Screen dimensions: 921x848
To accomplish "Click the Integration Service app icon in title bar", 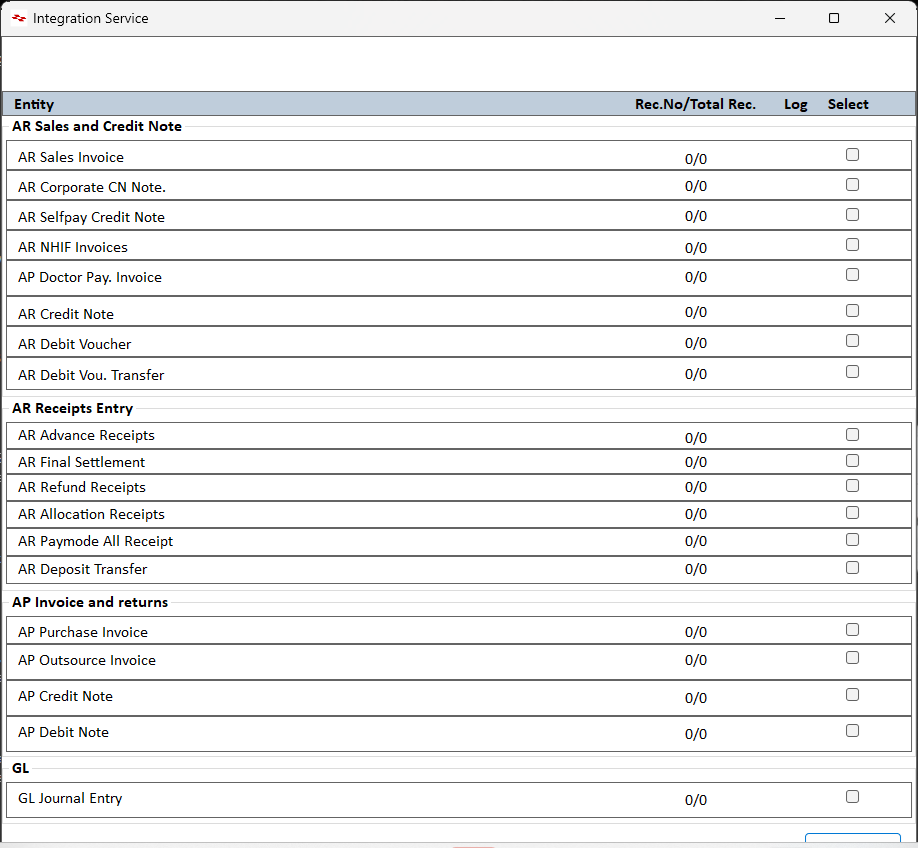I will coord(19,18).
